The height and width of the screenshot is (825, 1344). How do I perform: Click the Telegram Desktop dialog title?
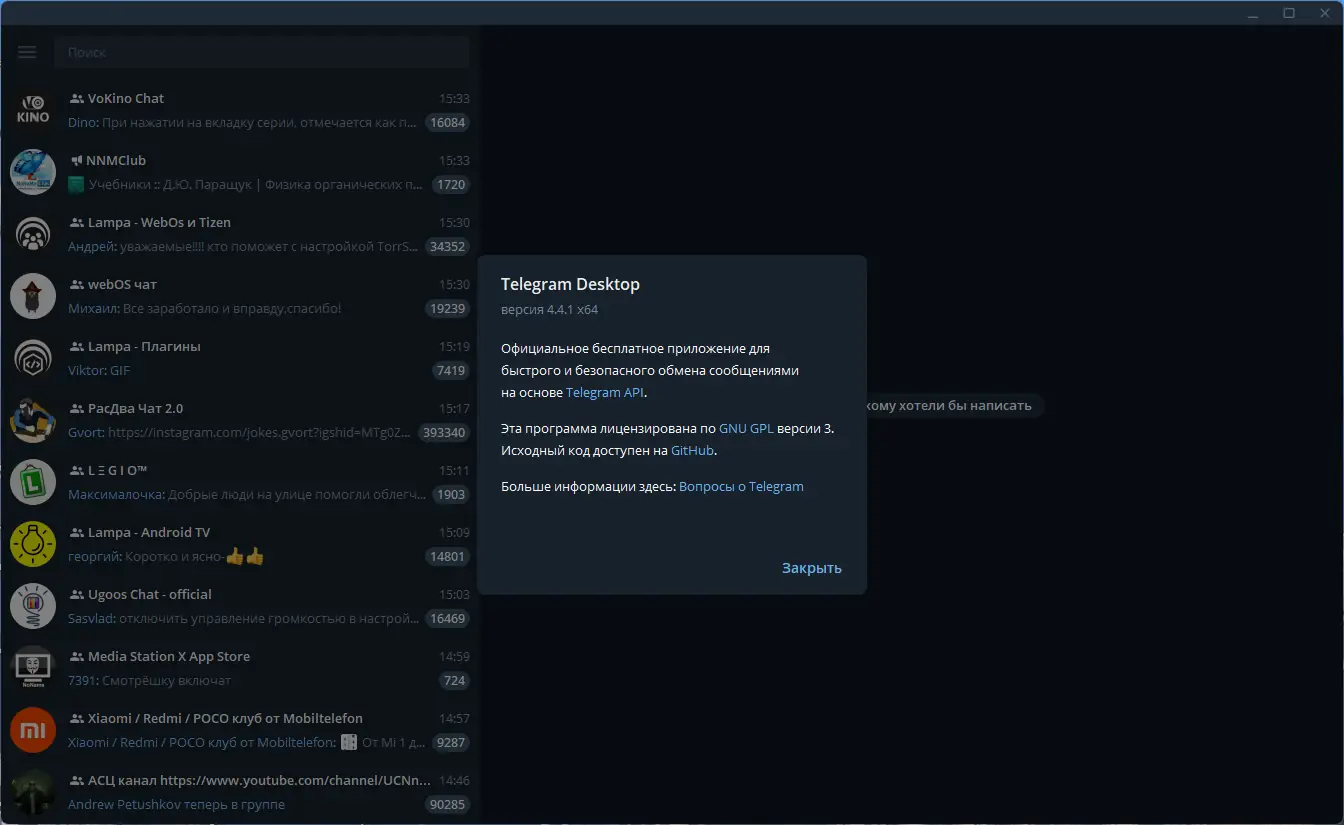(x=570, y=284)
